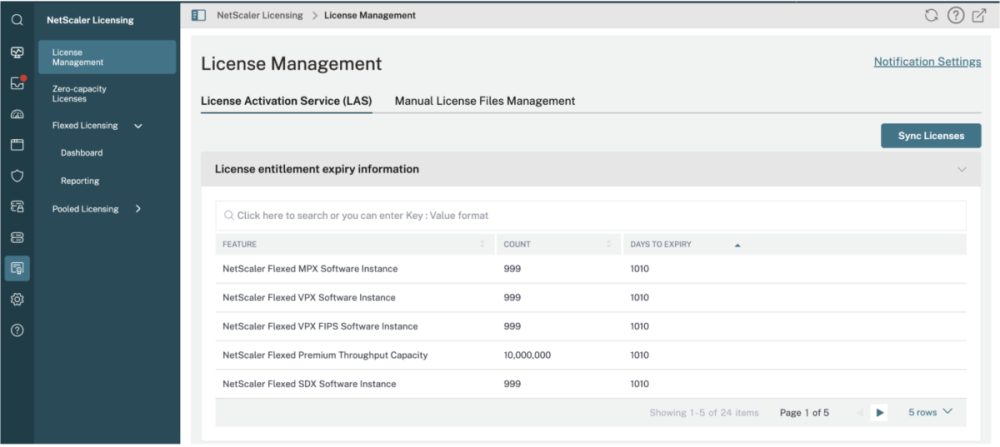Collapse License entitlement expiry information panel

pos(962,169)
